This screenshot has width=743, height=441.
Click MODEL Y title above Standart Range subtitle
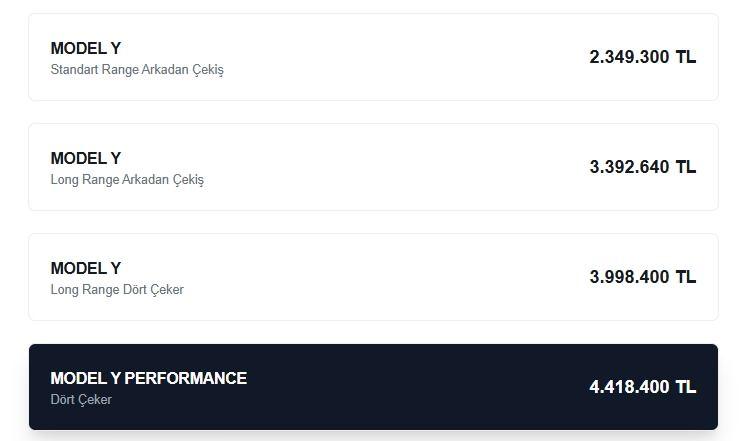86,48
